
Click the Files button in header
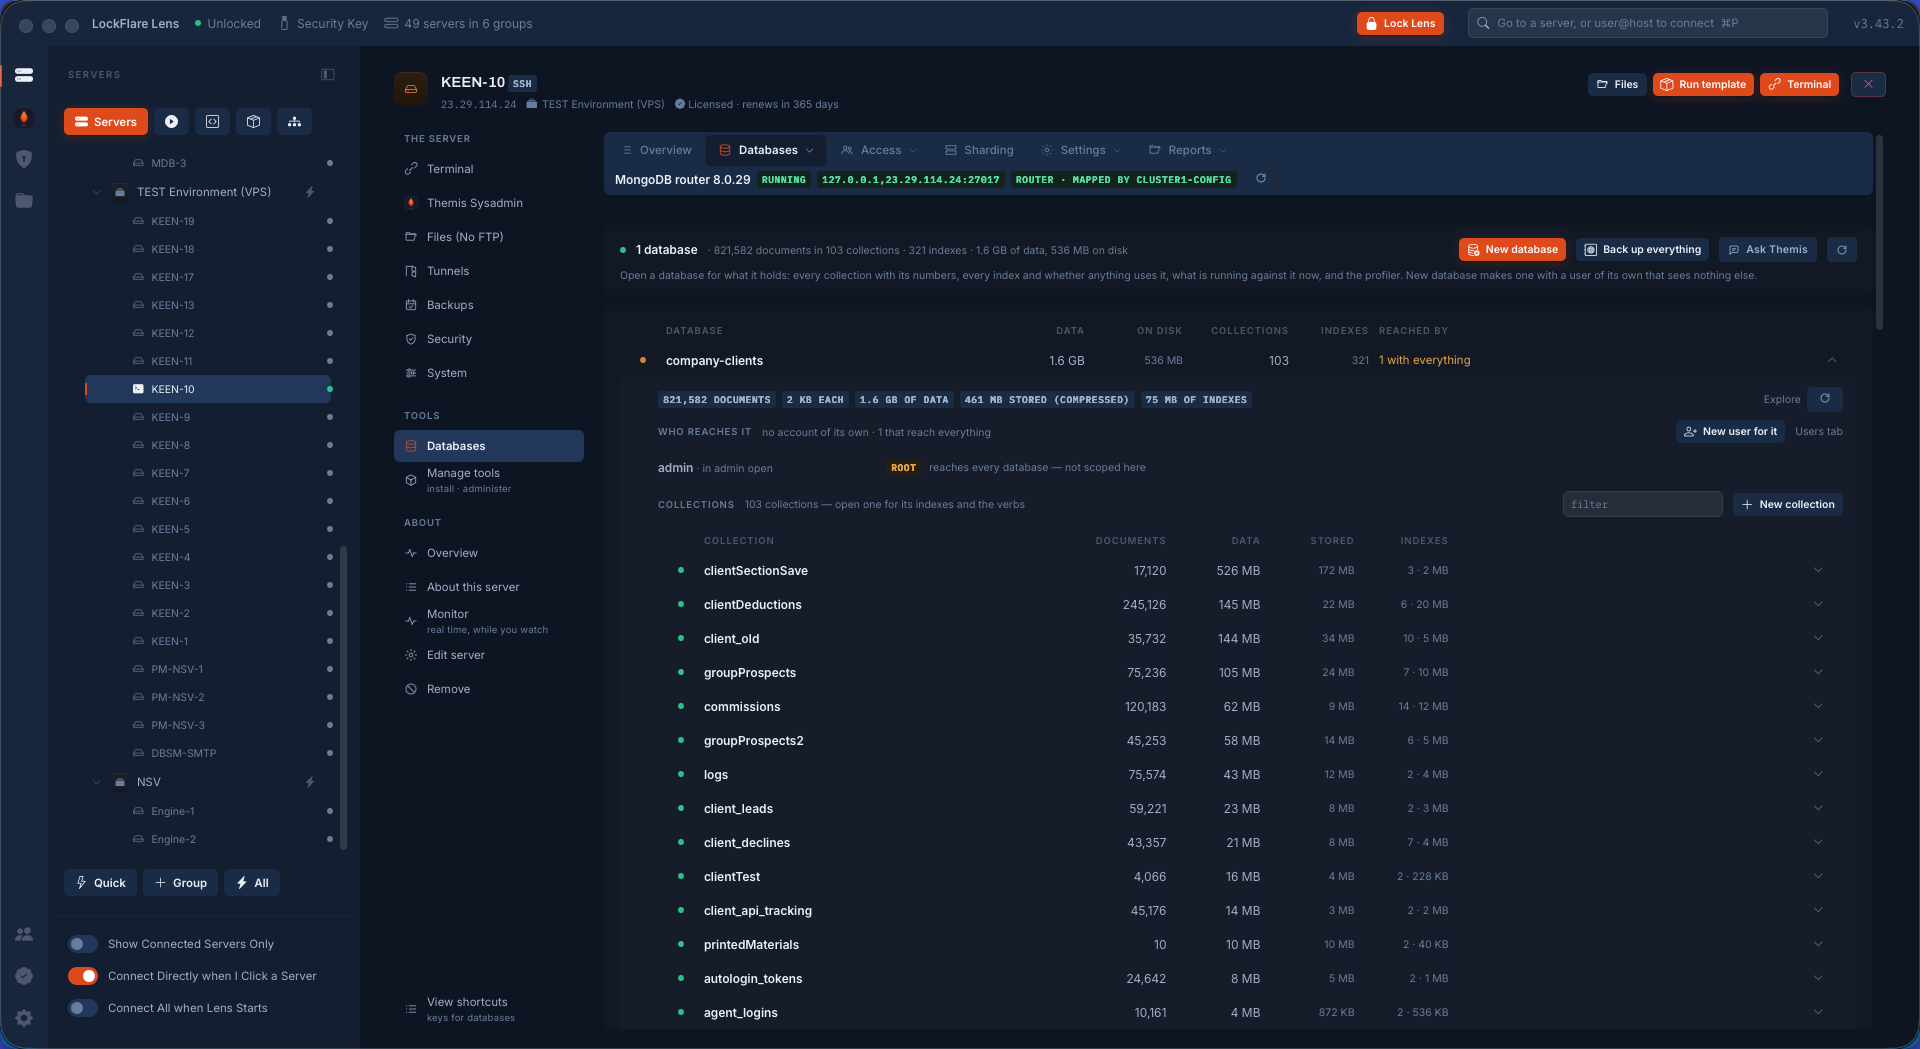1617,85
